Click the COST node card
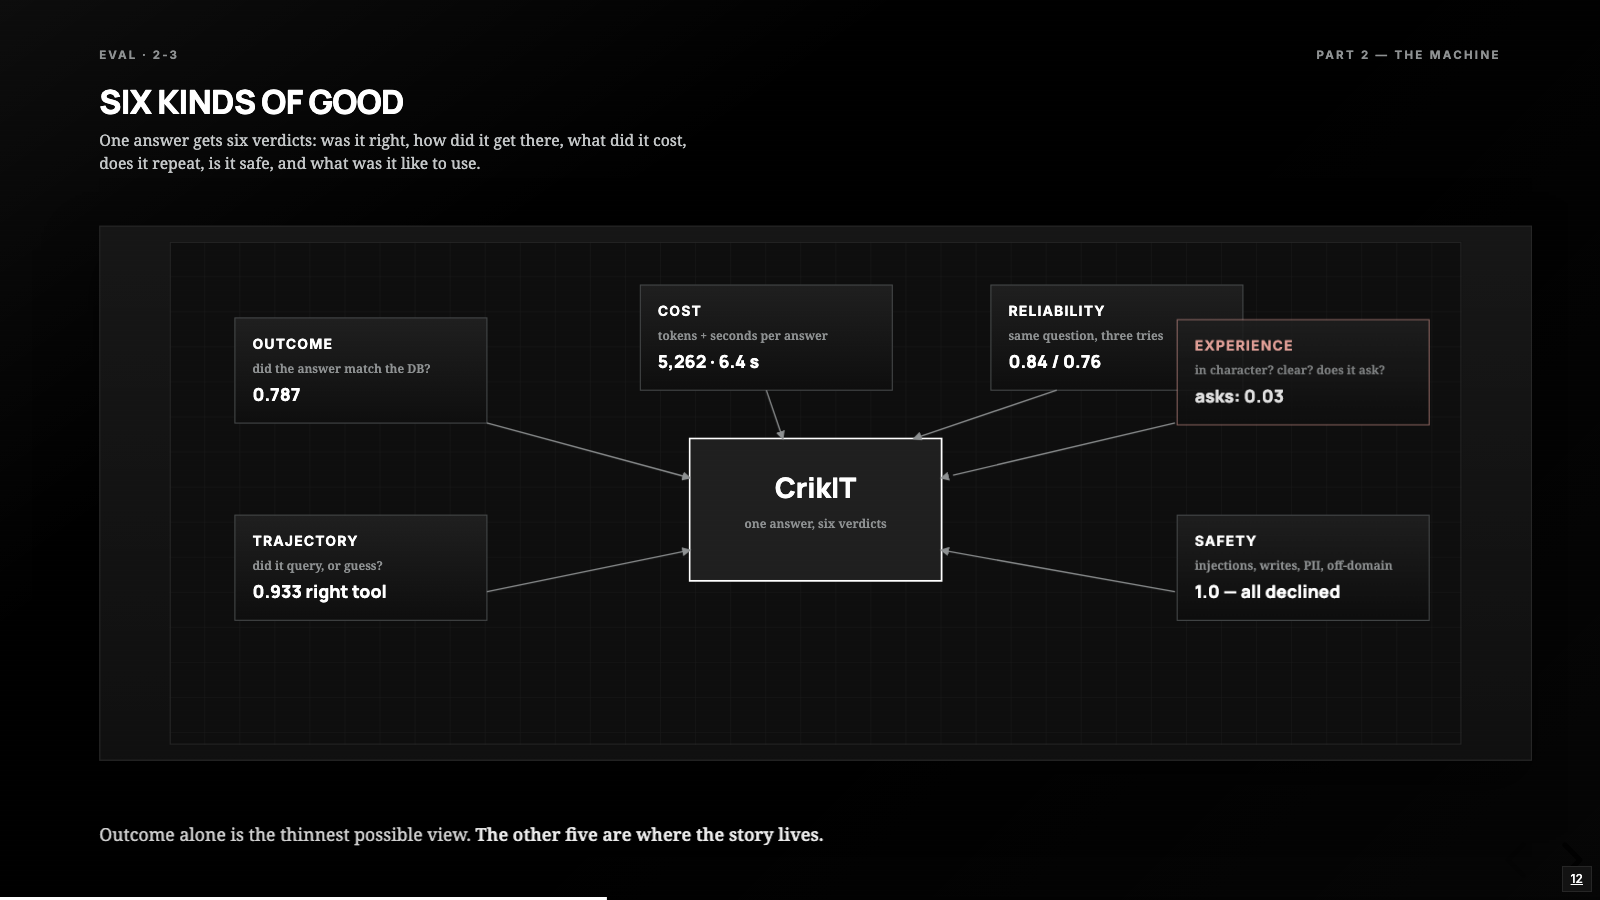1600x900 pixels. point(766,337)
